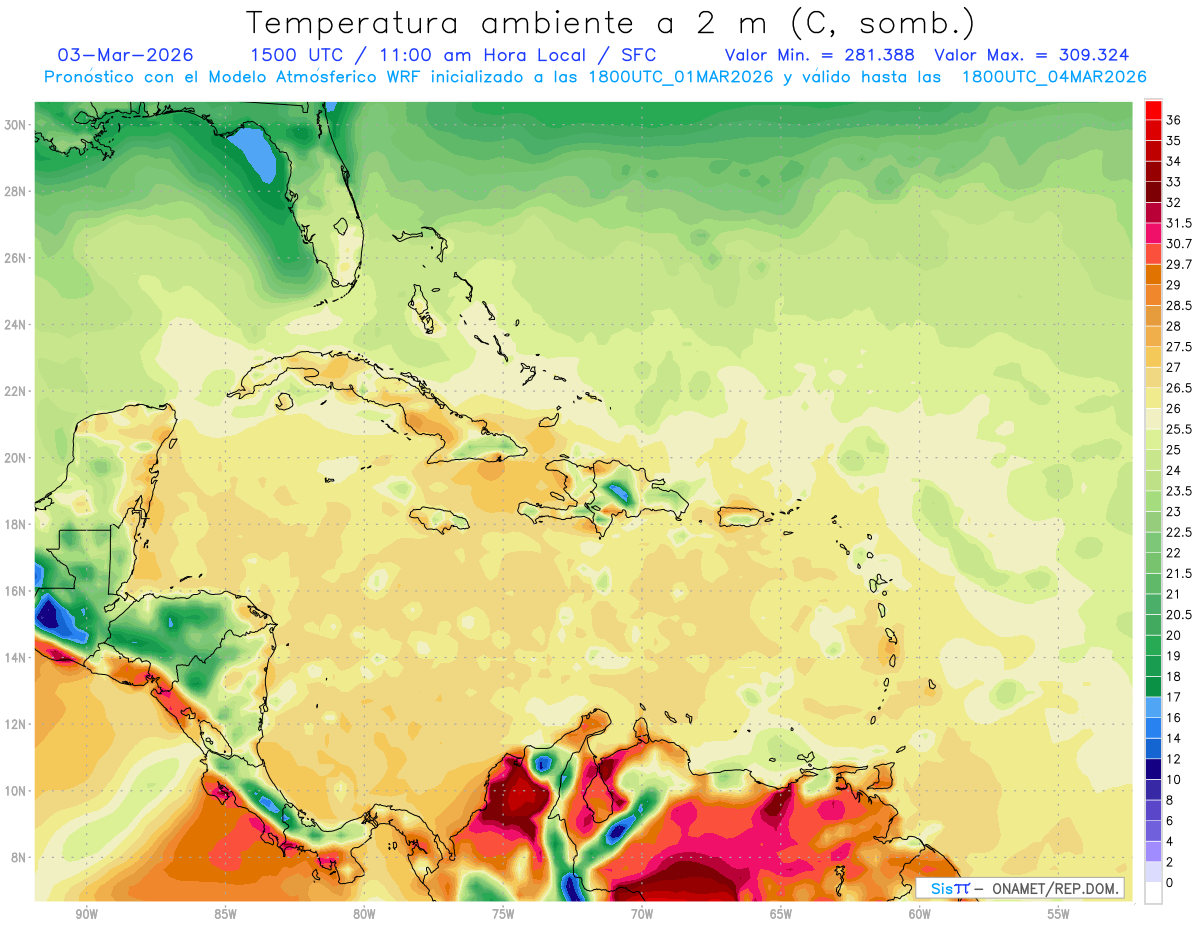Click the '85W' longitude label
The height and width of the screenshot is (927, 1200).
(225, 914)
